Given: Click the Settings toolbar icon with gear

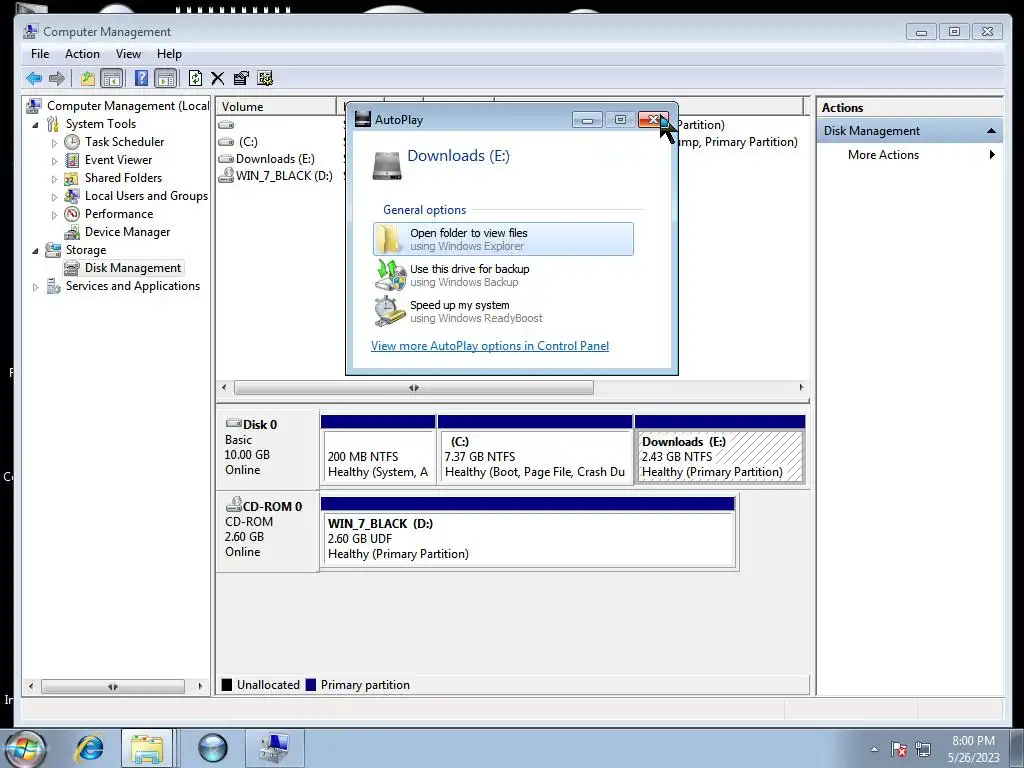Looking at the screenshot, I should point(265,78).
